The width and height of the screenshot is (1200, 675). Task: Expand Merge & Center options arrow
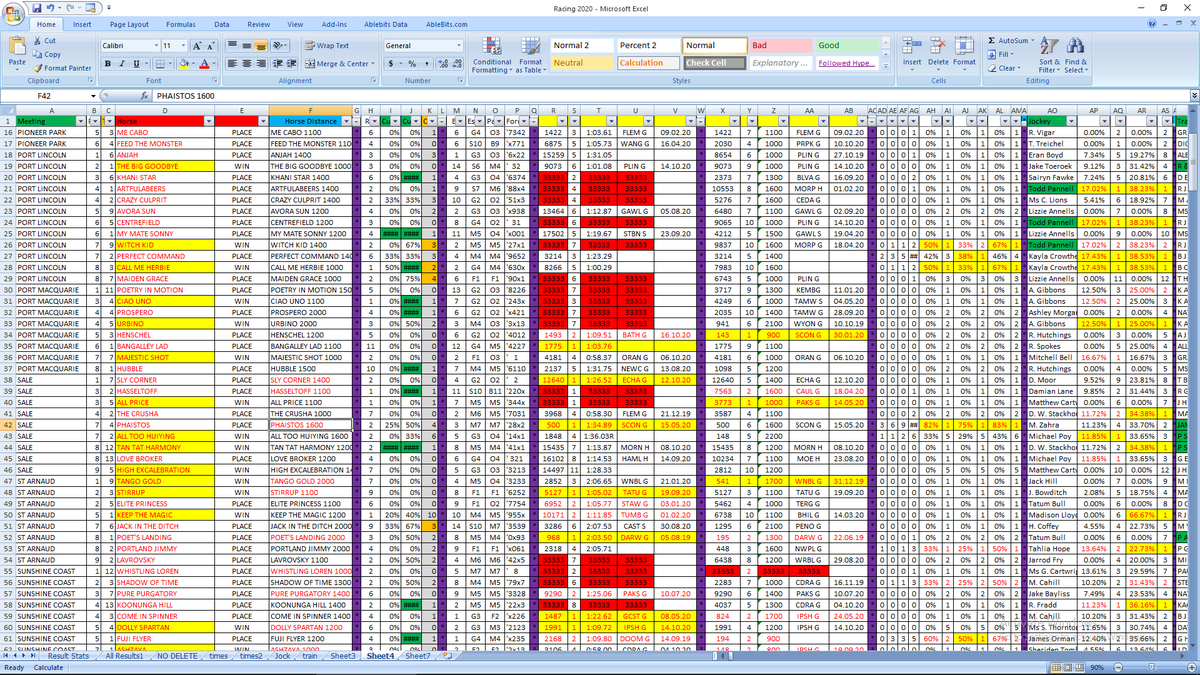373,63
